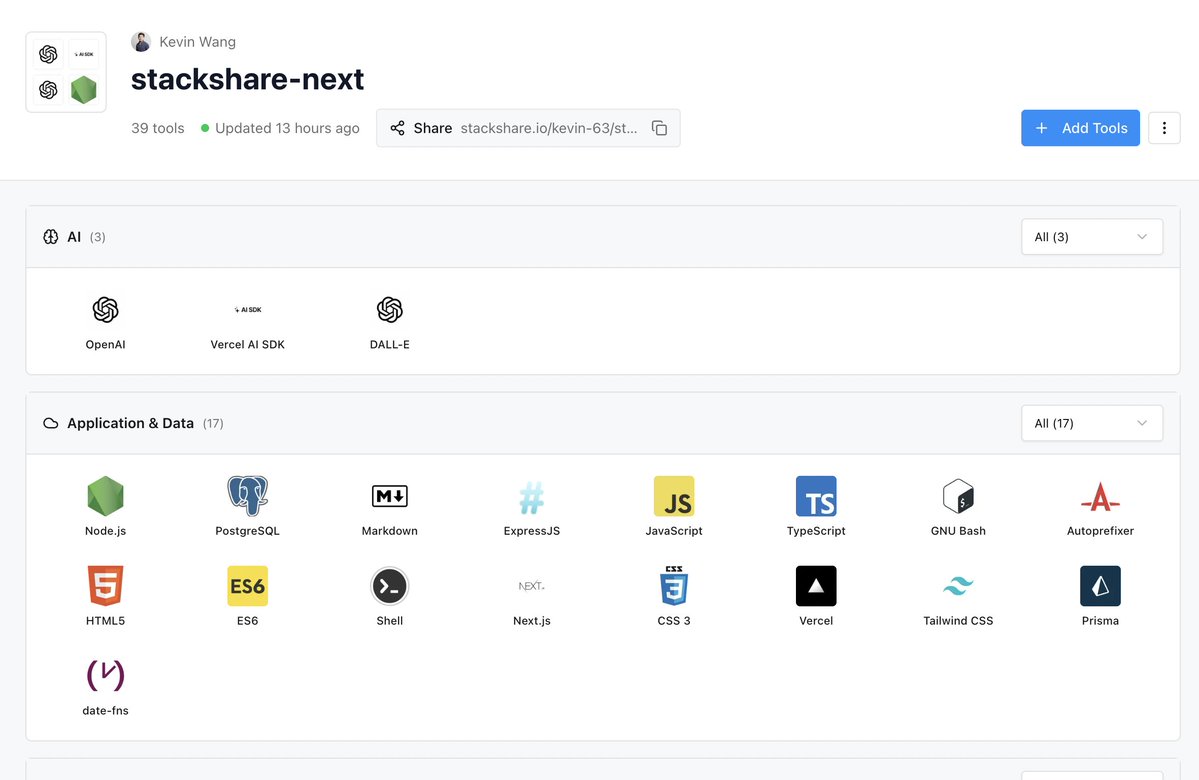
Task: Click the stack logo collage thumbnail
Action: (66, 72)
